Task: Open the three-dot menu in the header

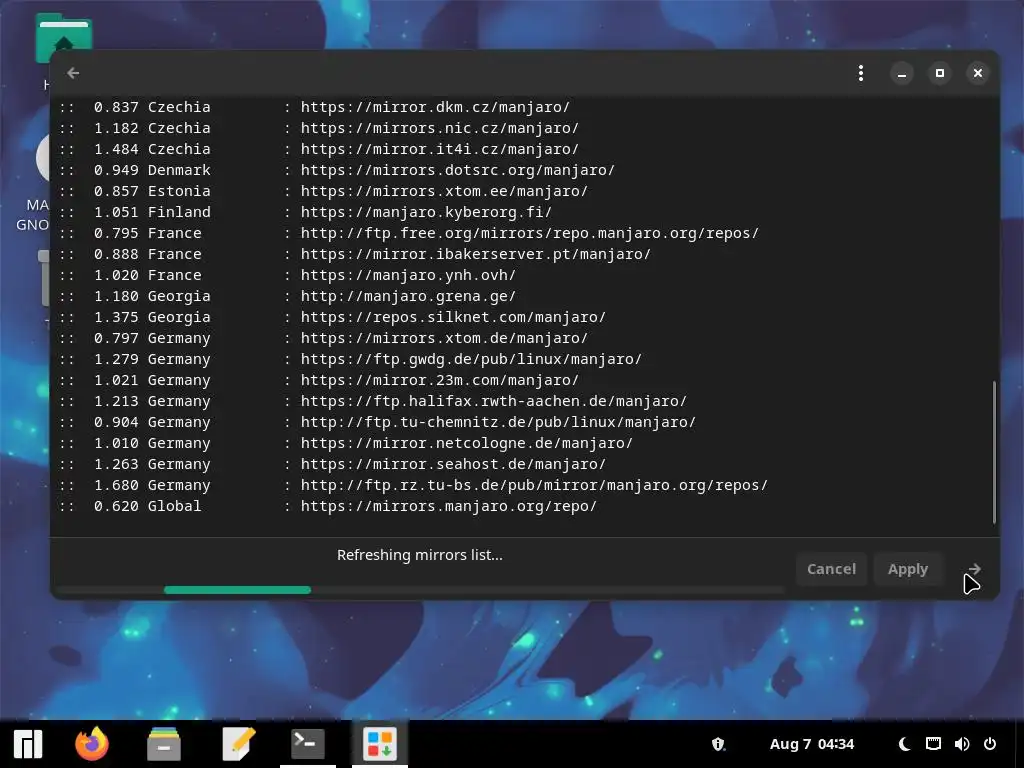Action: tap(861, 73)
